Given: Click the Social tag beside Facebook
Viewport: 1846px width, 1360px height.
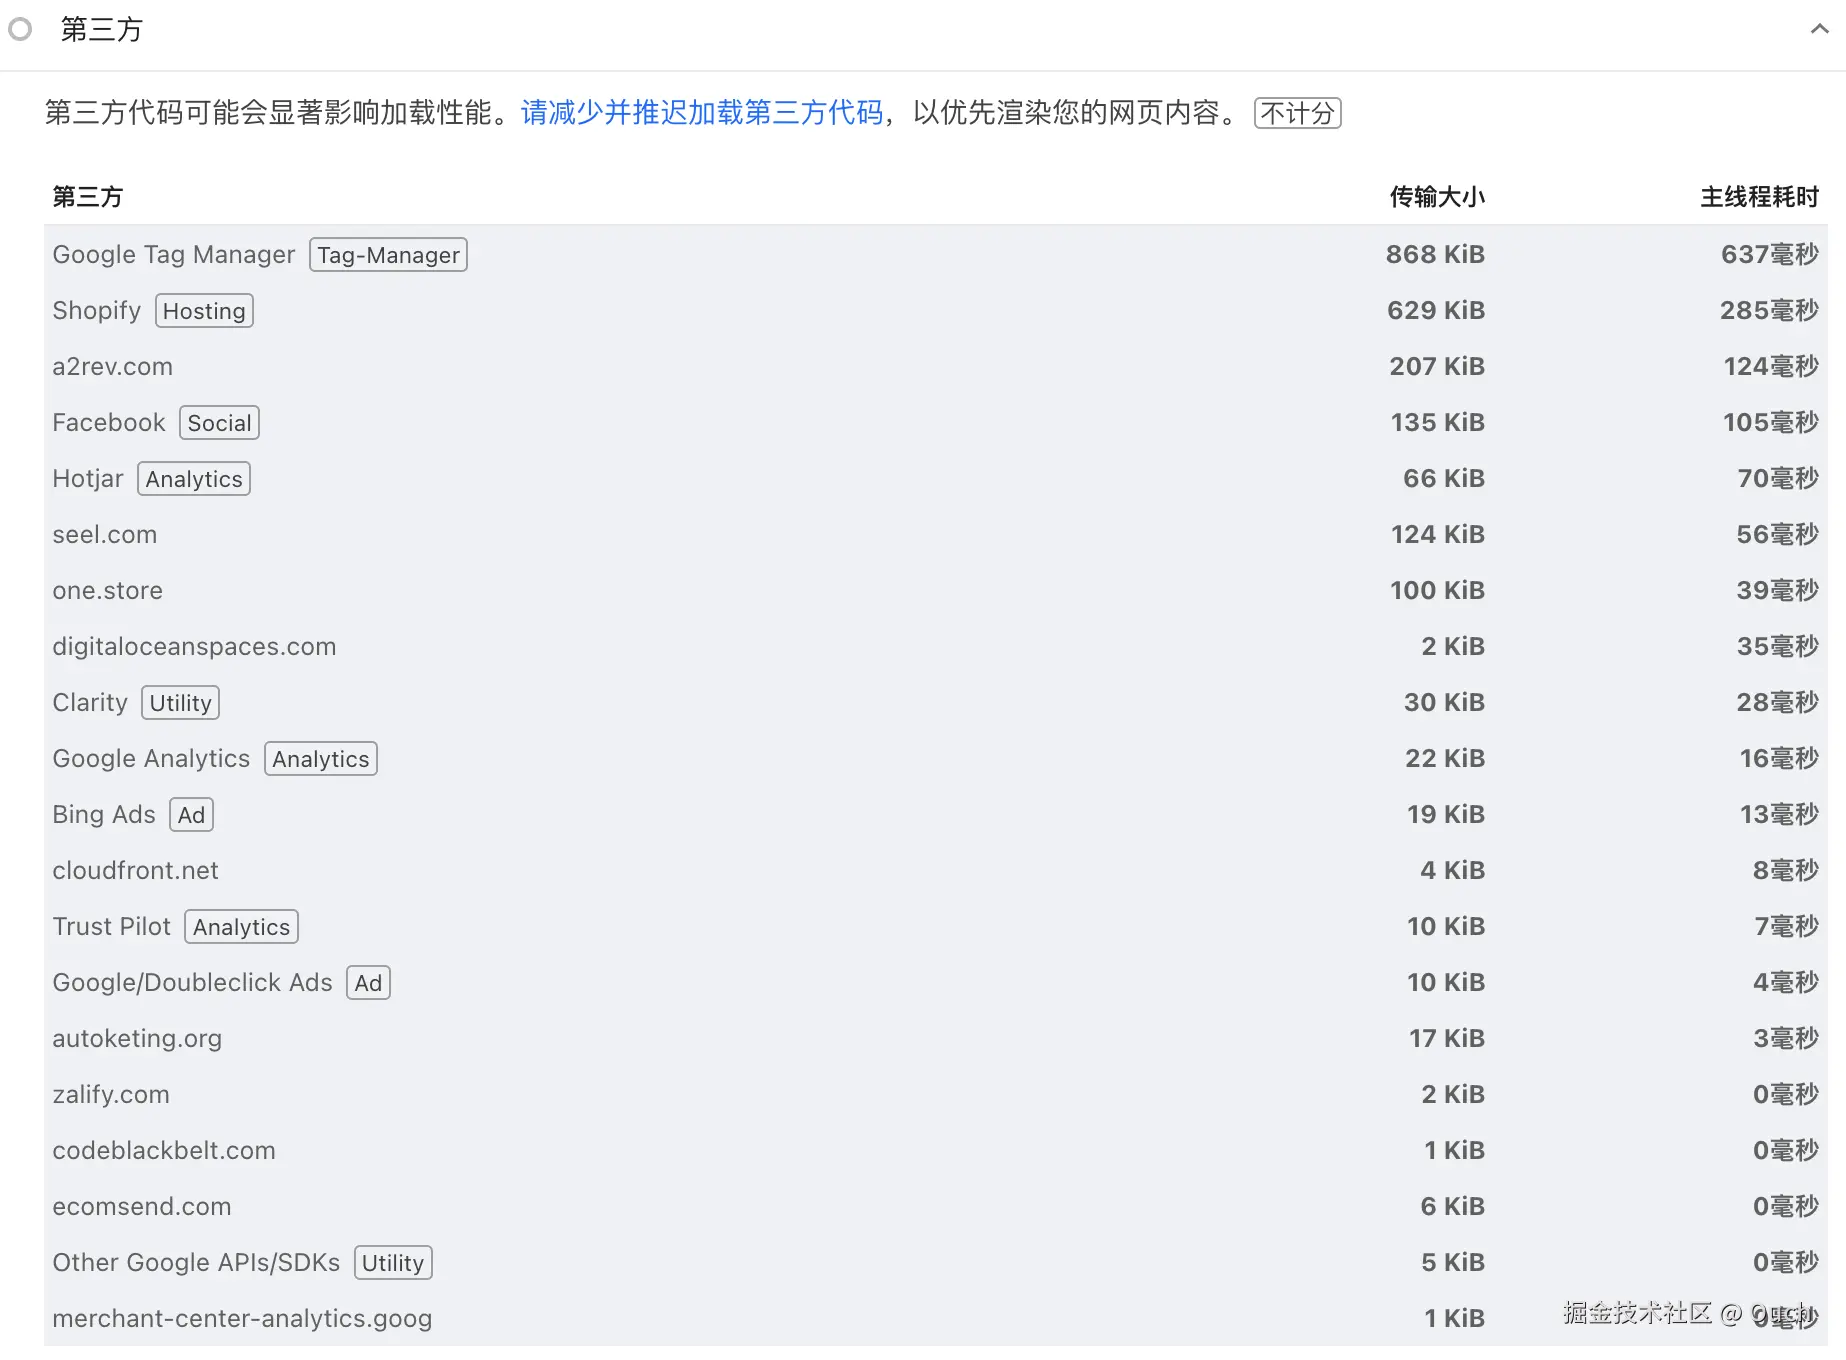Looking at the screenshot, I should tap(219, 423).
